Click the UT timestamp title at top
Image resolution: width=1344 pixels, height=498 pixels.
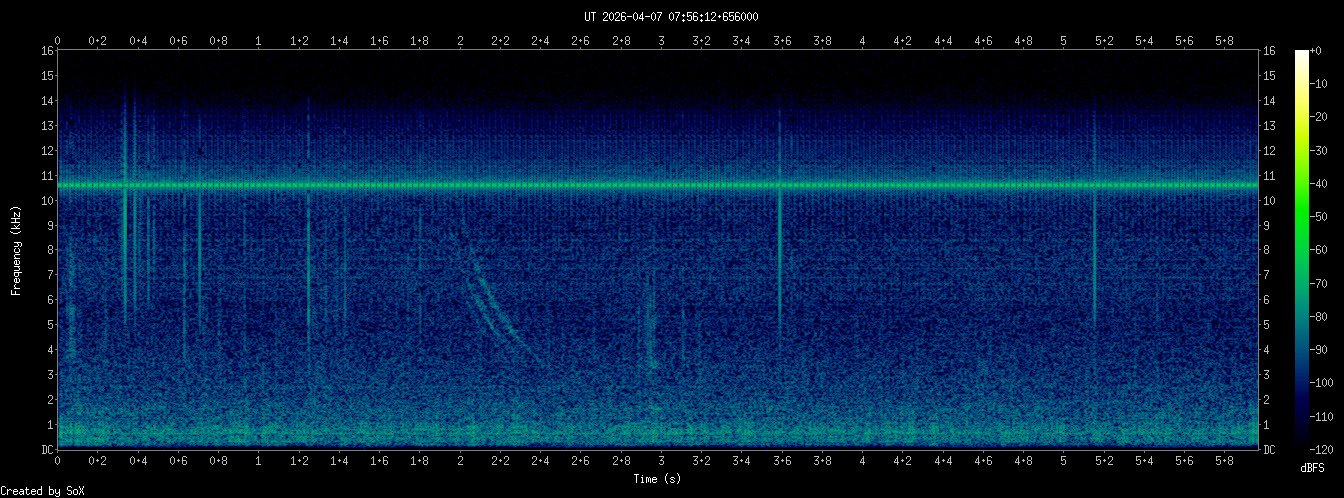[x=671, y=17]
